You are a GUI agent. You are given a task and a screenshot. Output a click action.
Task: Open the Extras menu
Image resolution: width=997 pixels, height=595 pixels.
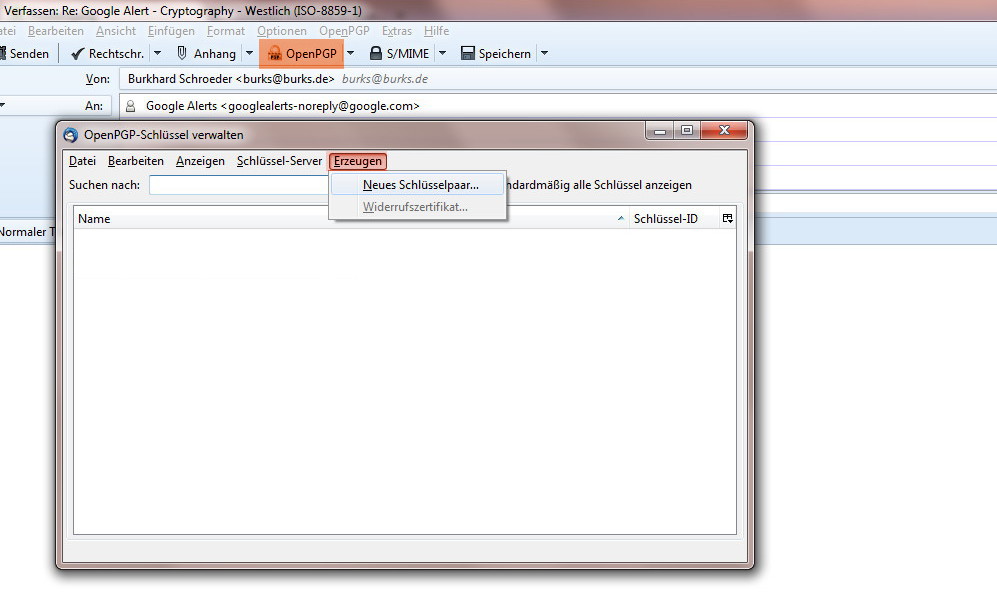pos(397,31)
